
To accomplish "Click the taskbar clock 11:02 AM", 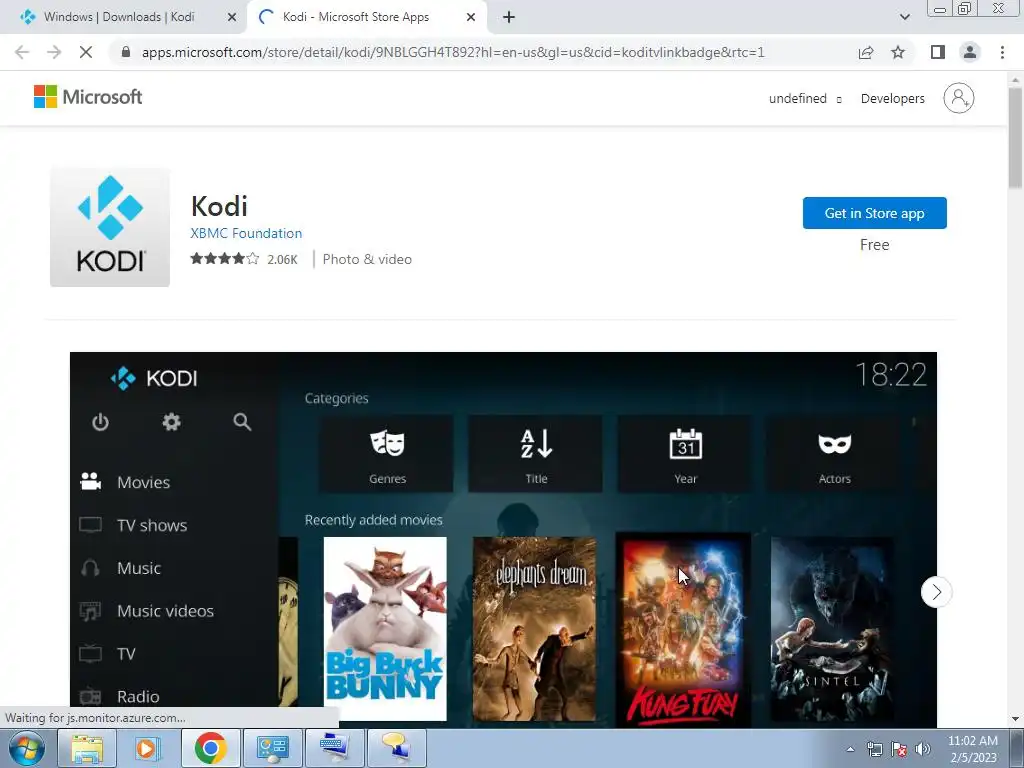I will coord(972,748).
